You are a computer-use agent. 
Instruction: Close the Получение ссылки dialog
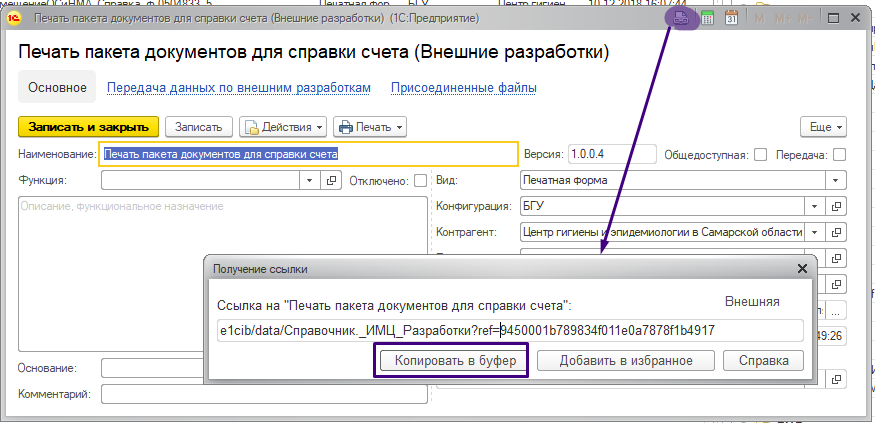802,269
